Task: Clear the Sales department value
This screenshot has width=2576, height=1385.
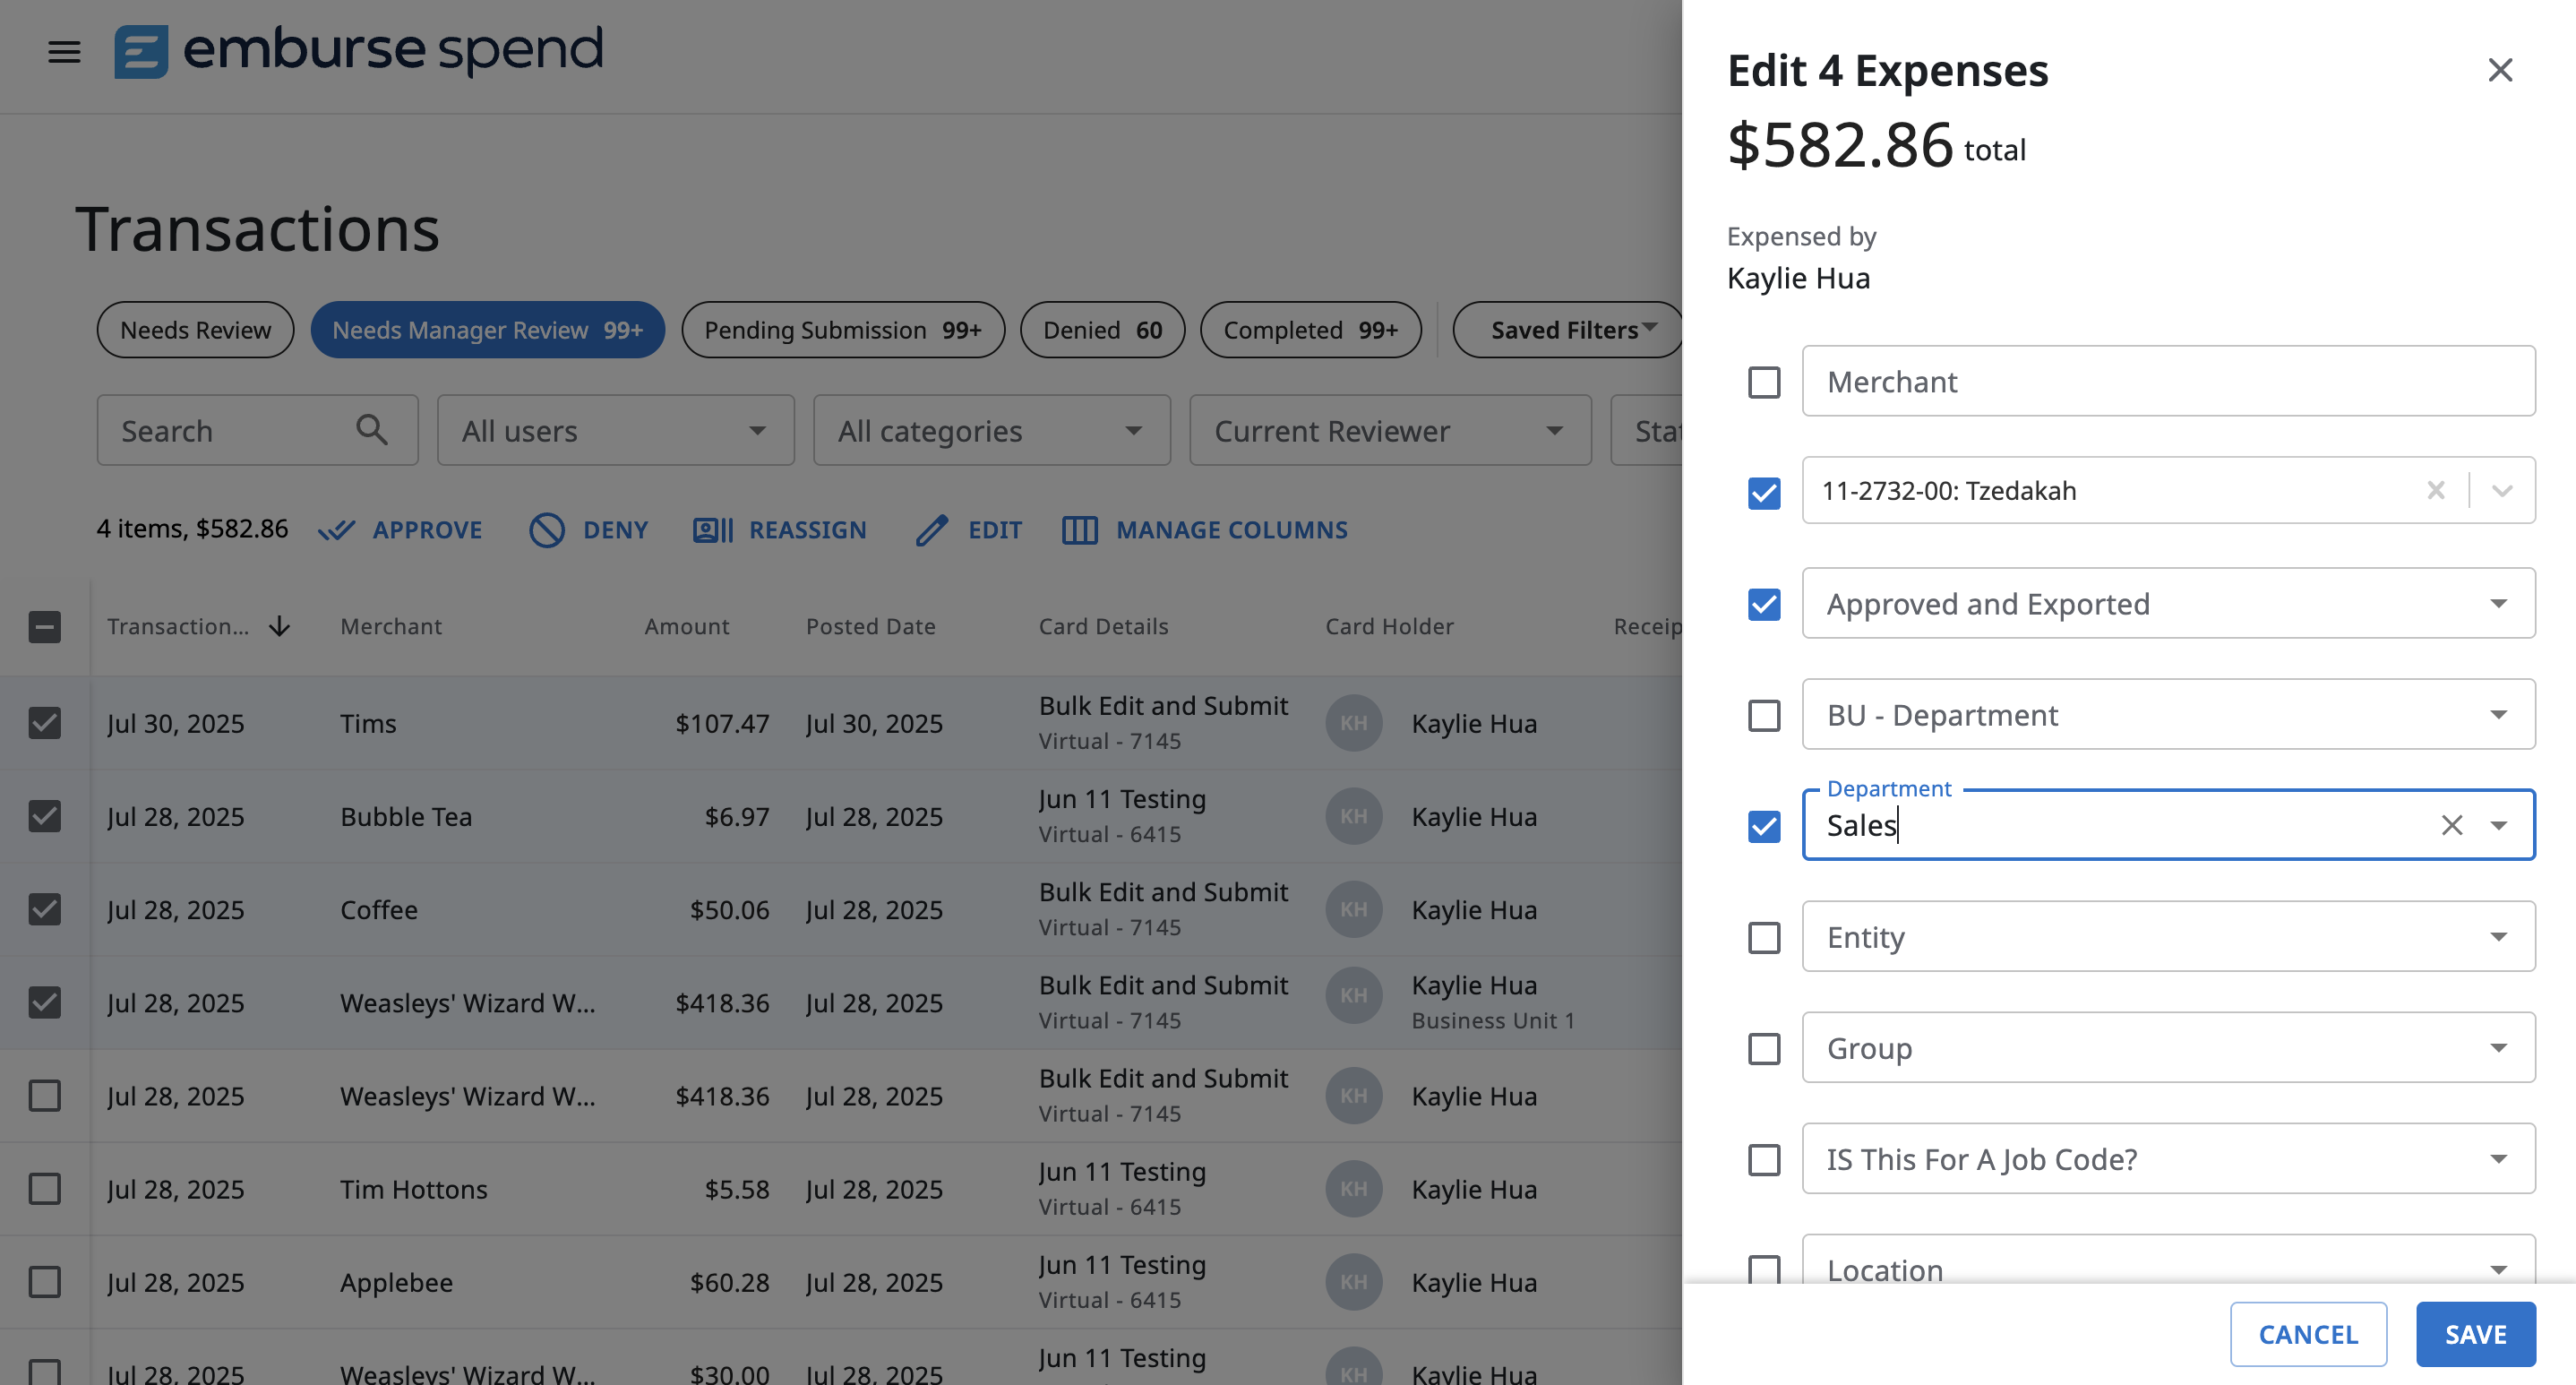Action: pos(2451,825)
